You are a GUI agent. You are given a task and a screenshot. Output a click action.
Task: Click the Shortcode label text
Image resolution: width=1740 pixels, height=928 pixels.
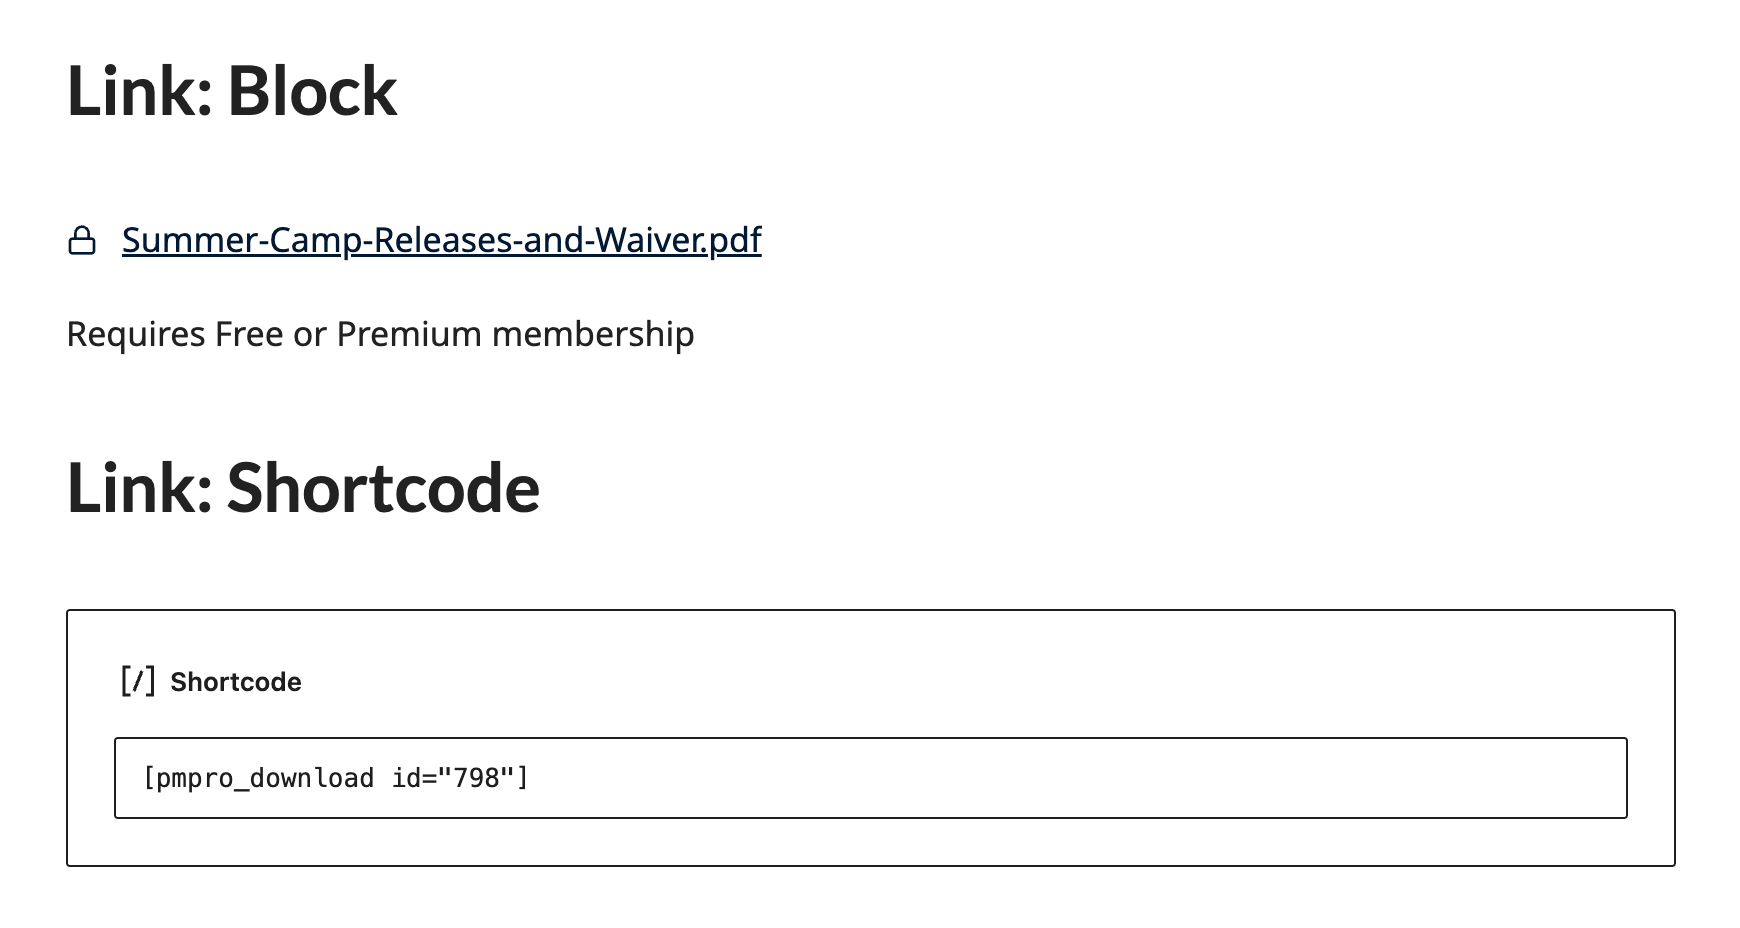(x=236, y=681)
